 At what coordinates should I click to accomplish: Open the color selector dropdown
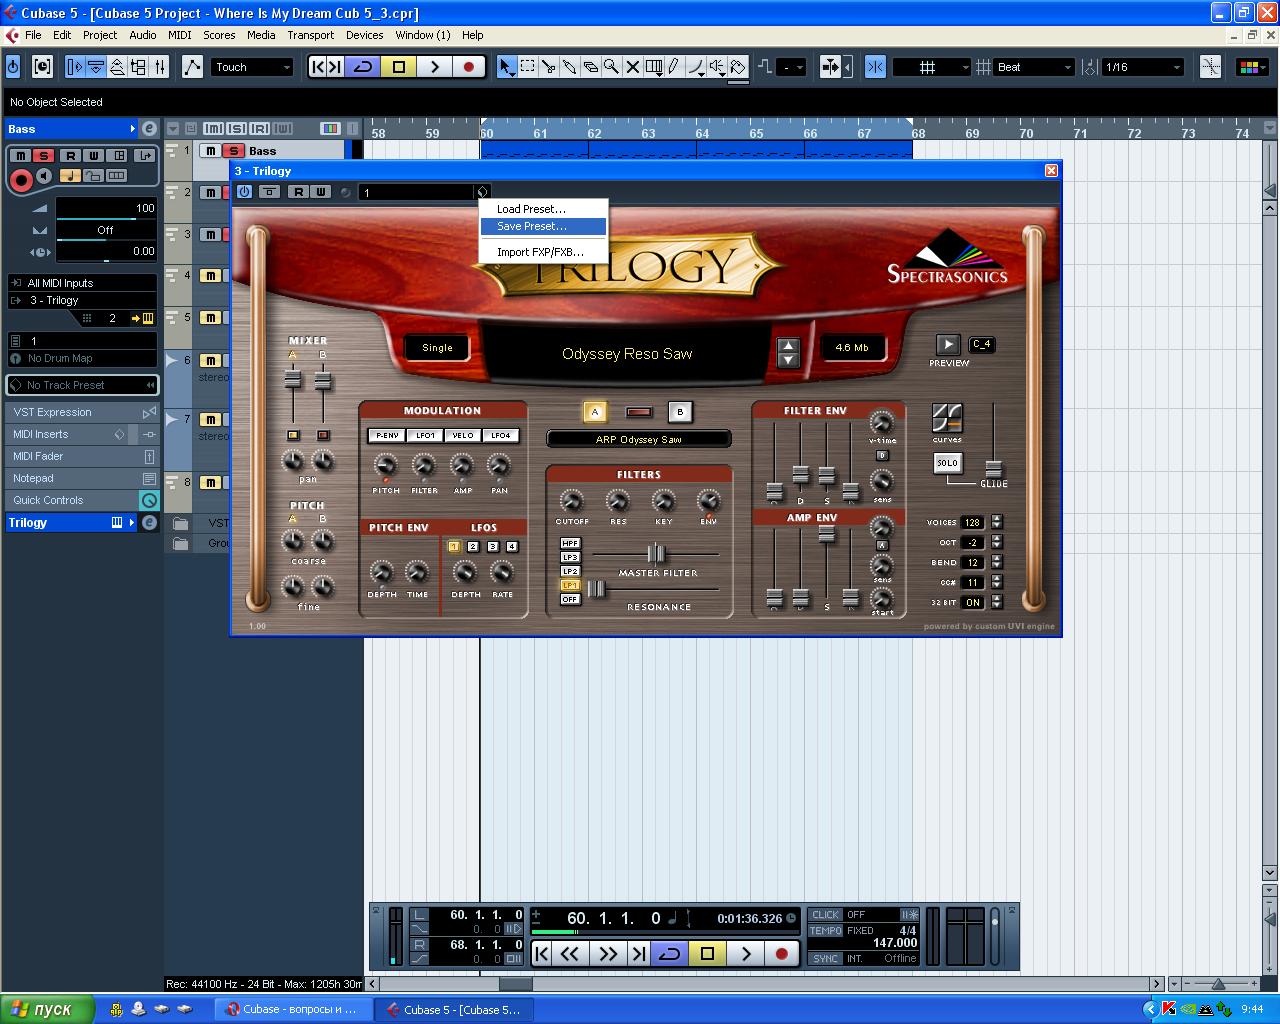(x=1250, y=67)
